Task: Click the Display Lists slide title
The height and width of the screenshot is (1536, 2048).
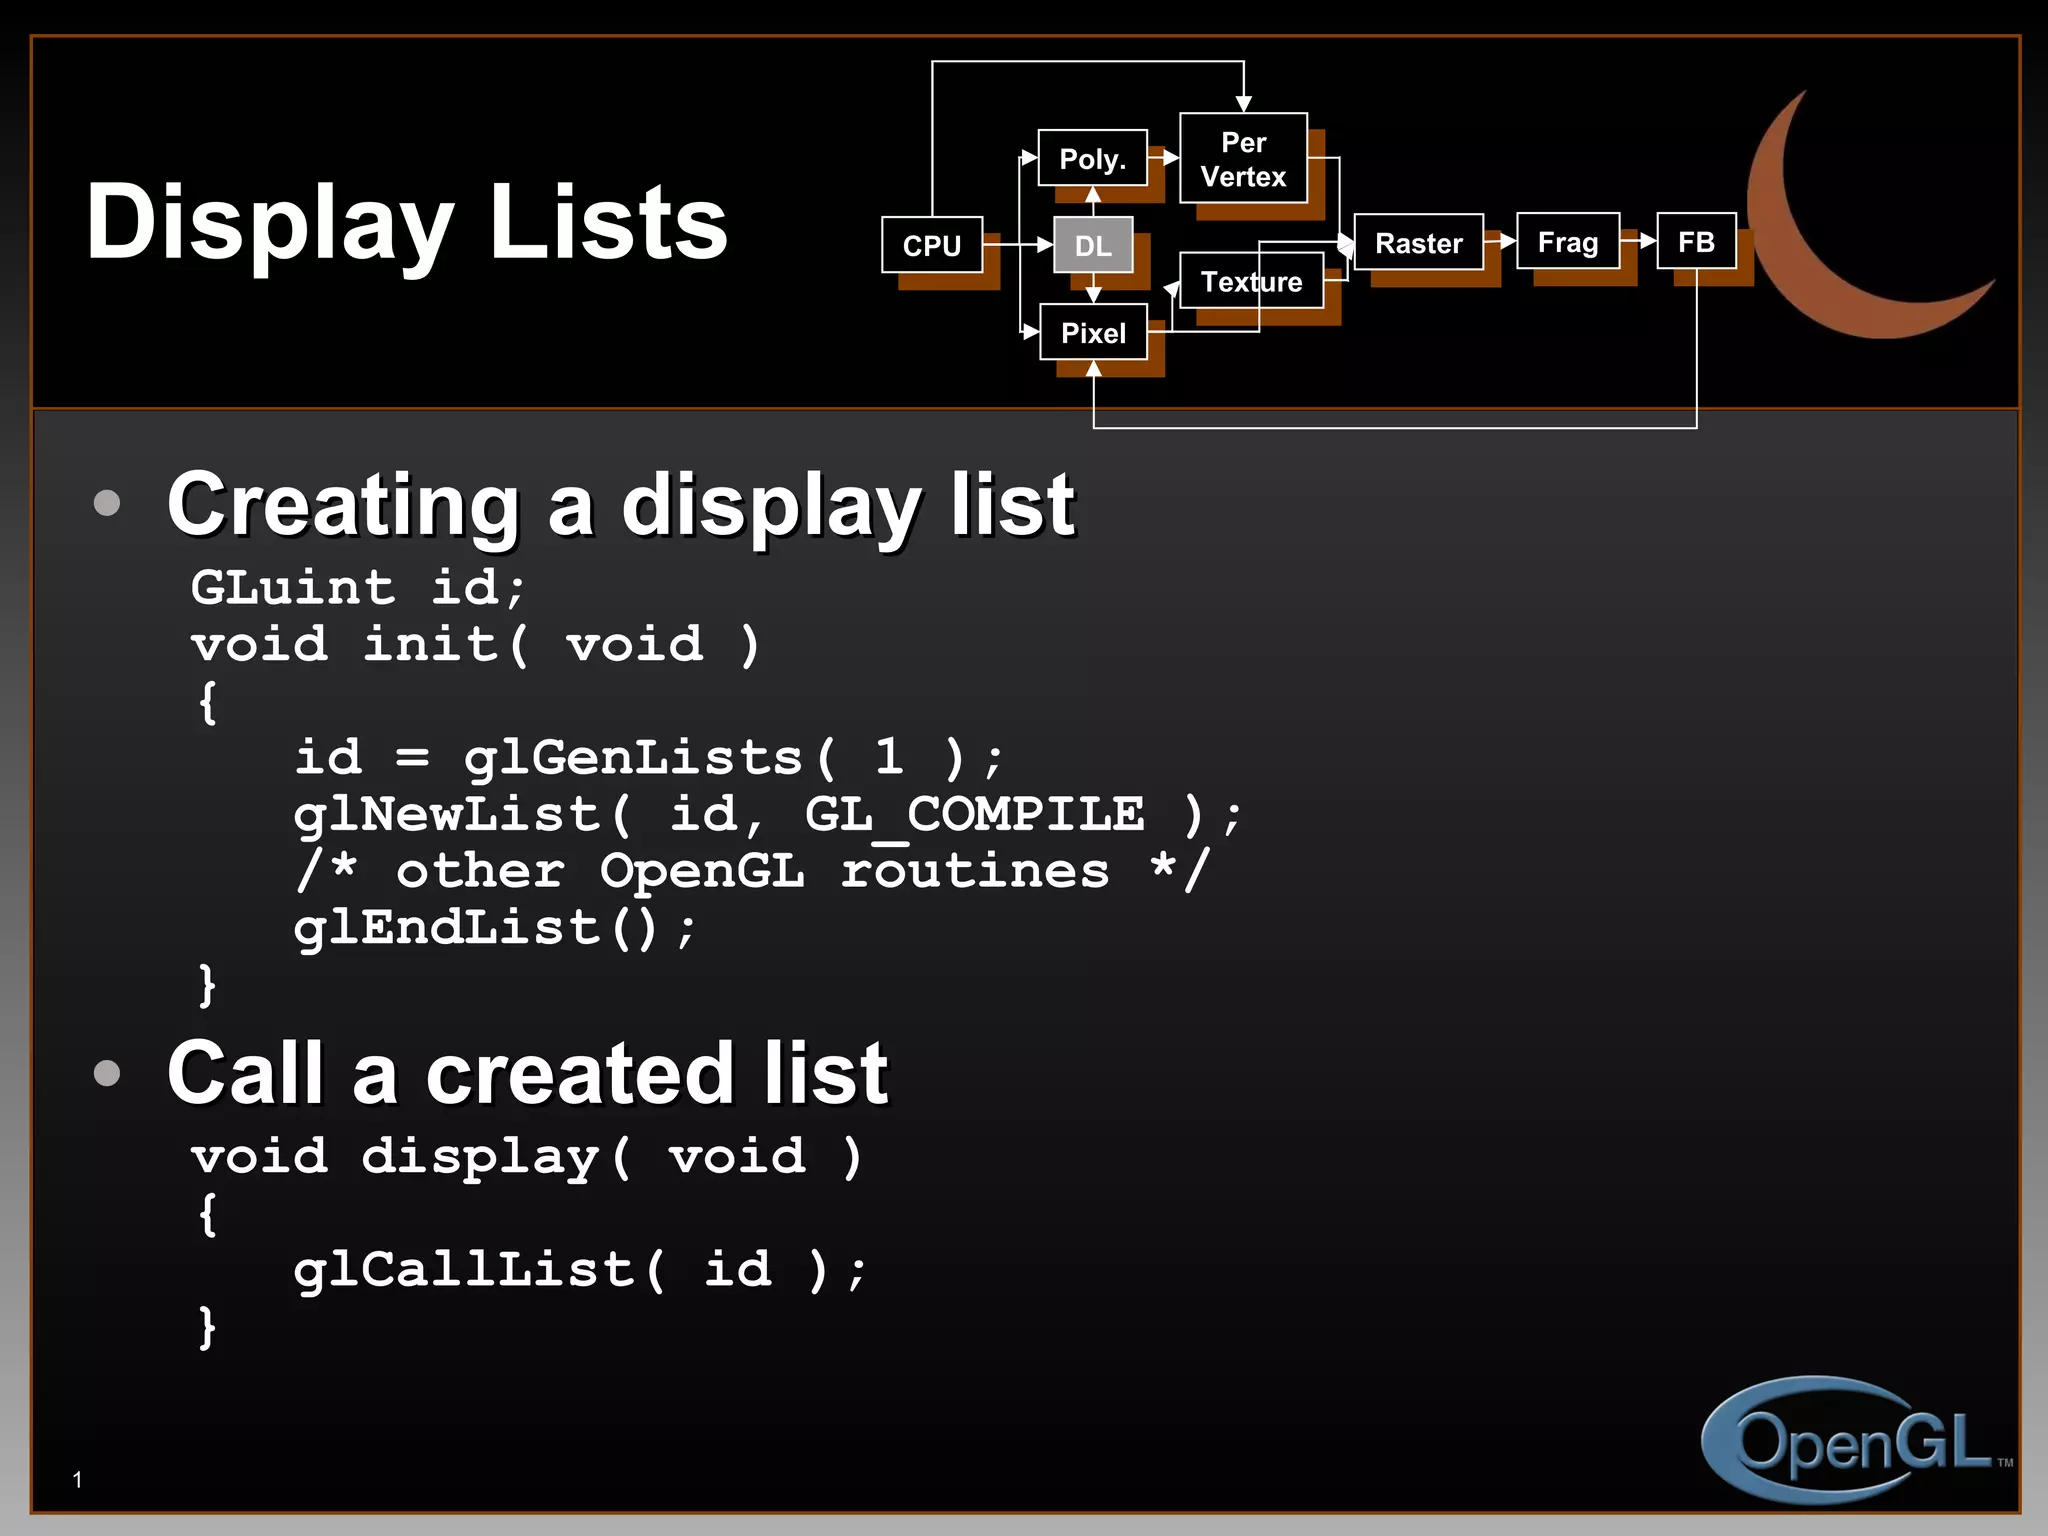Action: coord(407,223)
